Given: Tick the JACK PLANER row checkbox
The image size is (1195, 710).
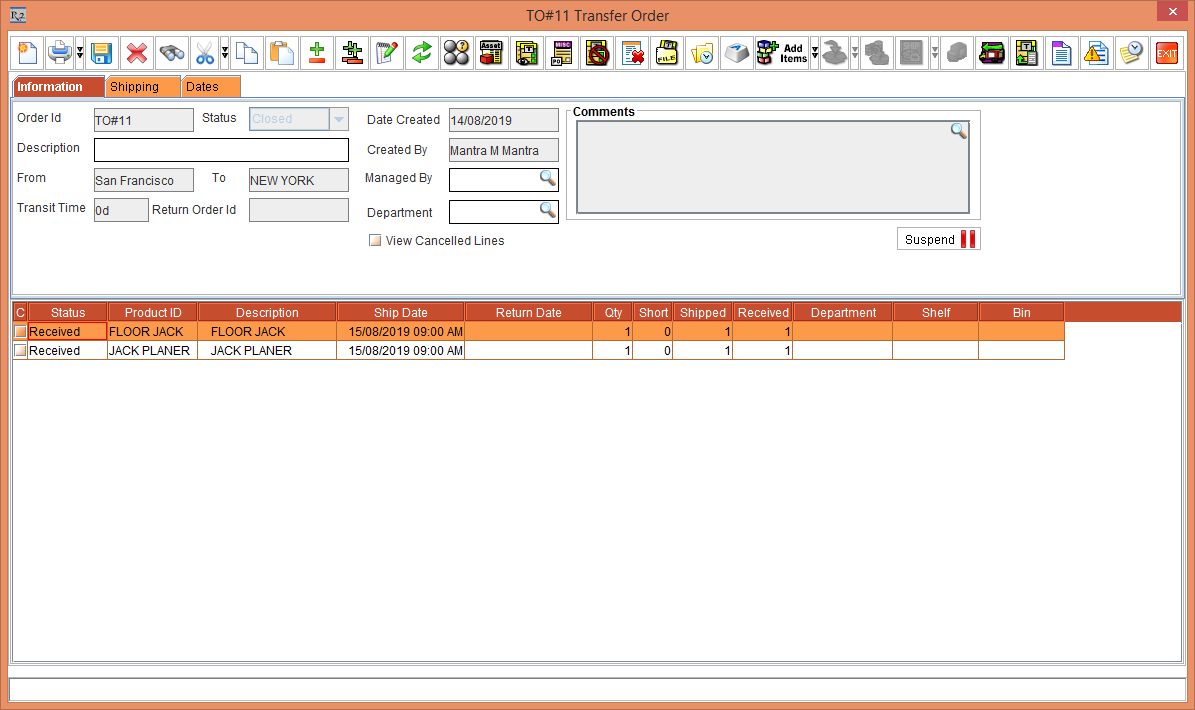Looking at the screenshot, I should click(19, 350).
